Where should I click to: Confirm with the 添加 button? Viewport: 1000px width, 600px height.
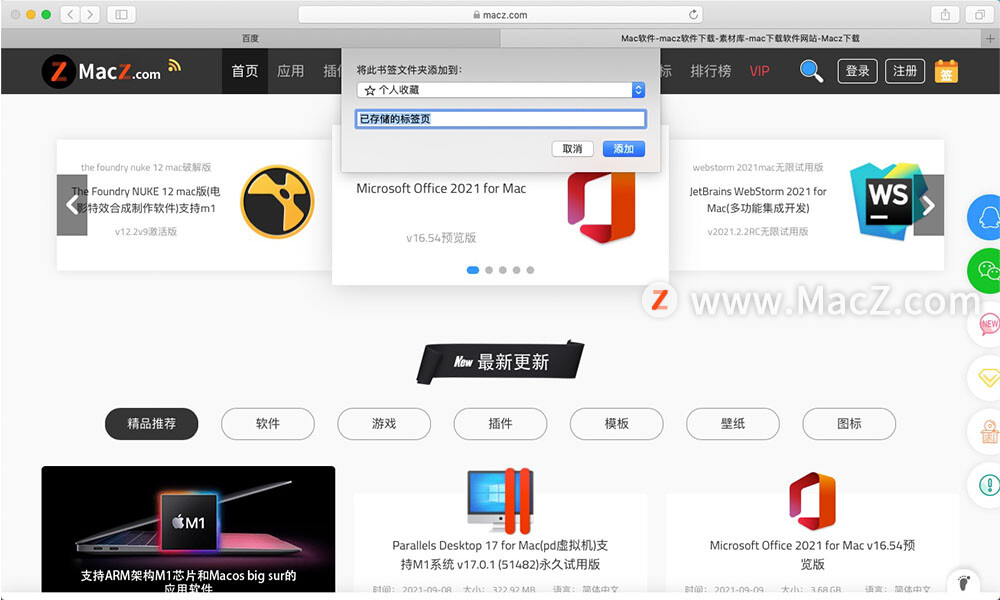click(624, 149)
